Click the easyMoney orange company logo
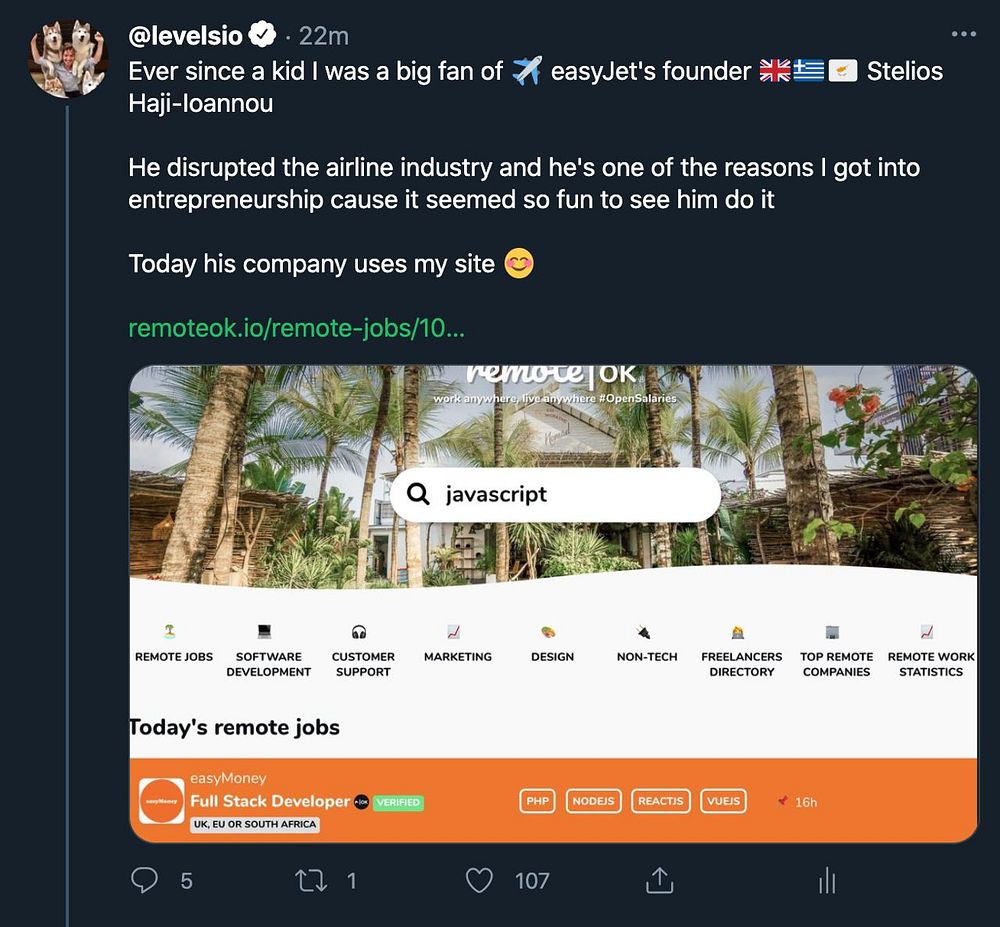 (x=161, y=801)
